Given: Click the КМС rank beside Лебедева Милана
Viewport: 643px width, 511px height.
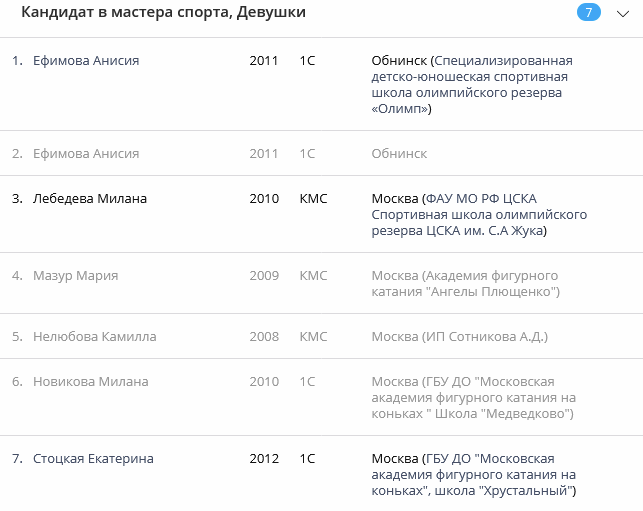Looking at the screenshot, I should click(x=313, y=199).
